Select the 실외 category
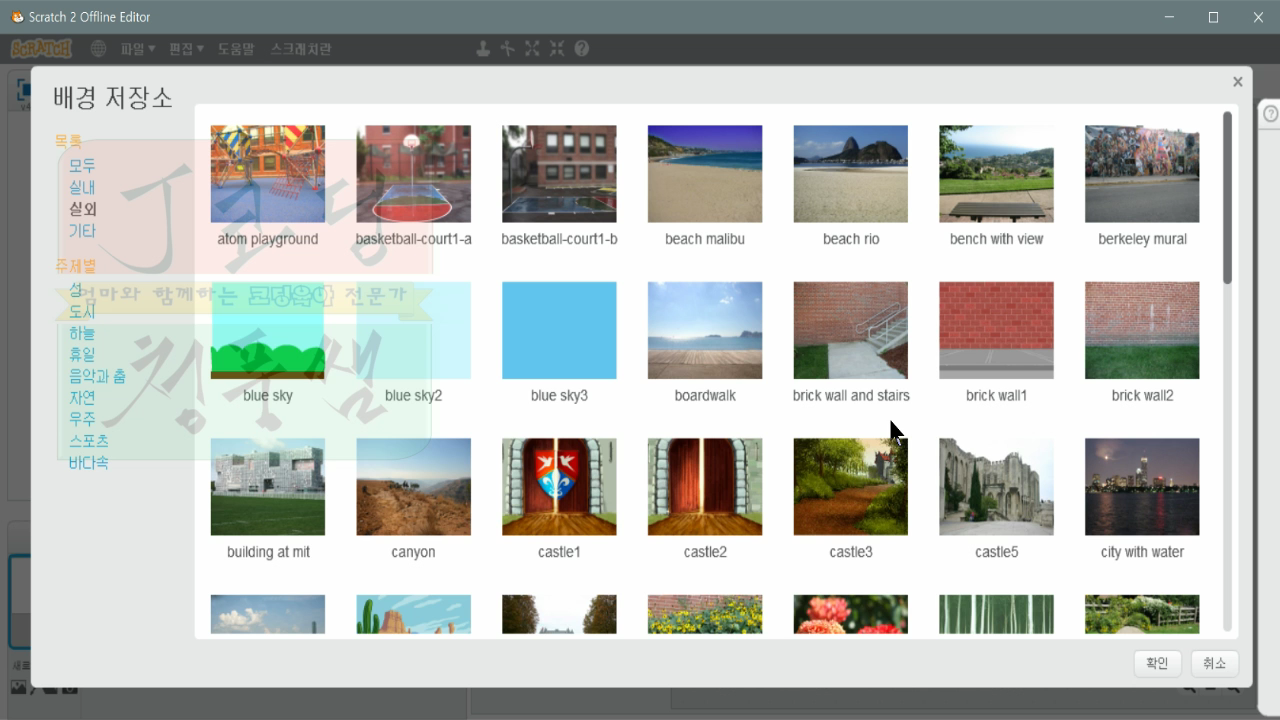 coord(82,209)
